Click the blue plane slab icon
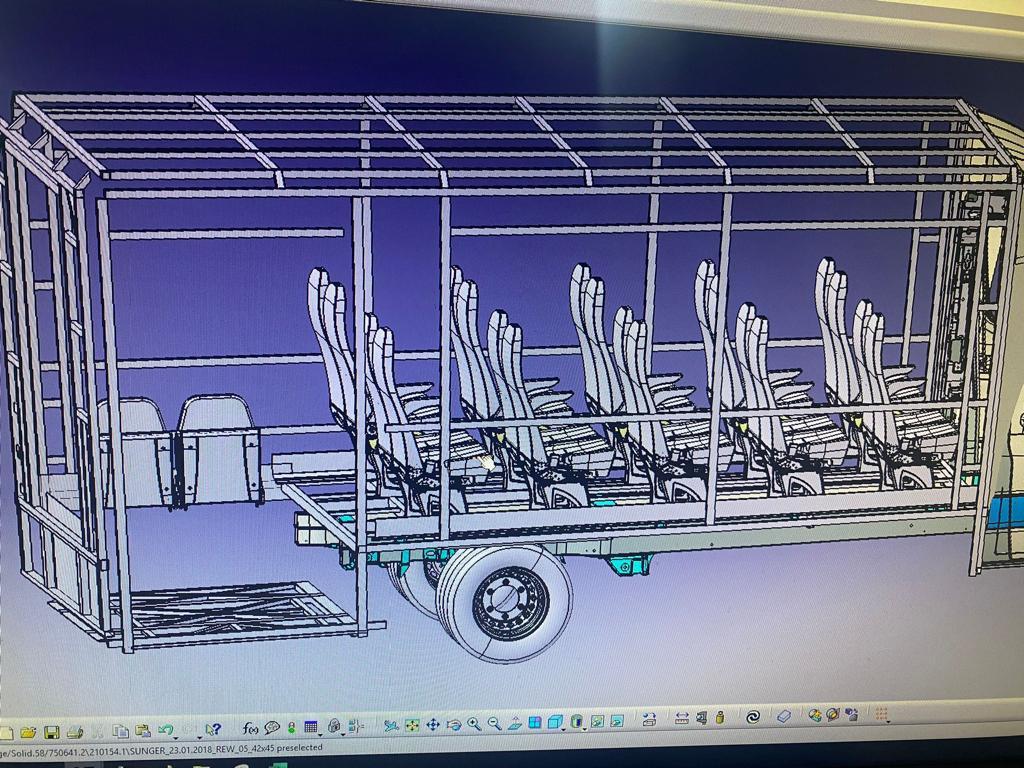 [784, 716]
